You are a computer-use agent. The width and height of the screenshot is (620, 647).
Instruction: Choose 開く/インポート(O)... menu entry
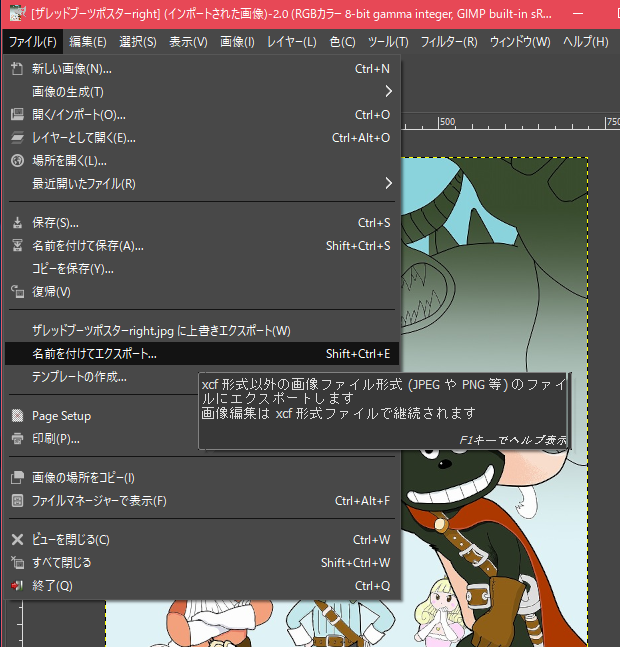click(x=202, y=114)
